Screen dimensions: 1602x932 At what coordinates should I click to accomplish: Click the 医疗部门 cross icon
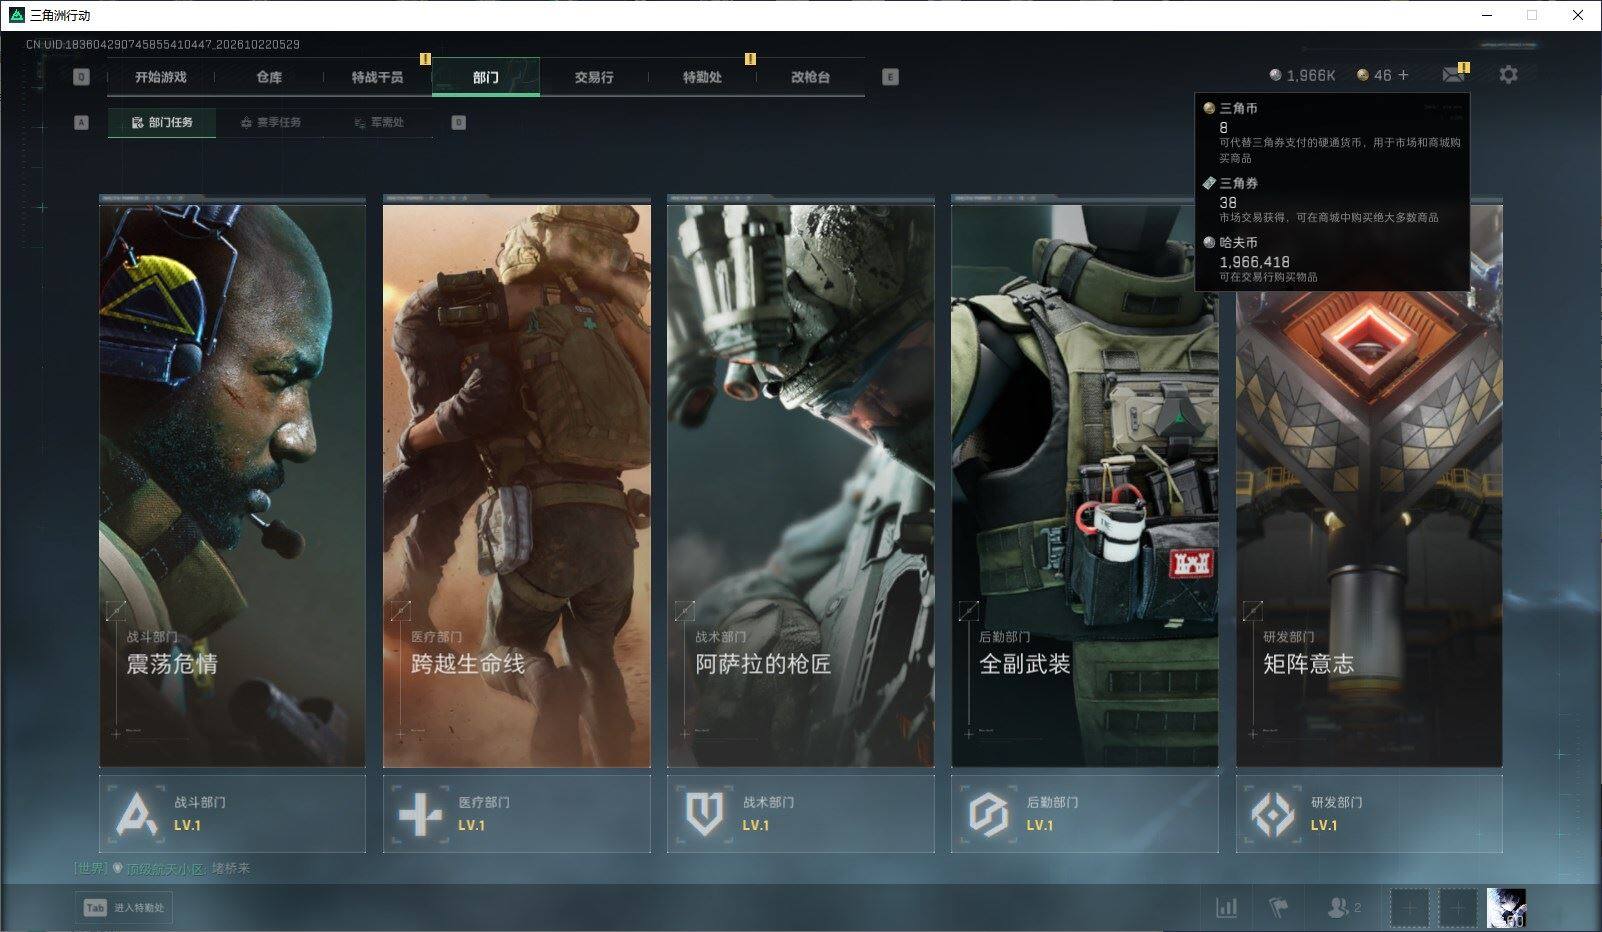click(420, 814)
